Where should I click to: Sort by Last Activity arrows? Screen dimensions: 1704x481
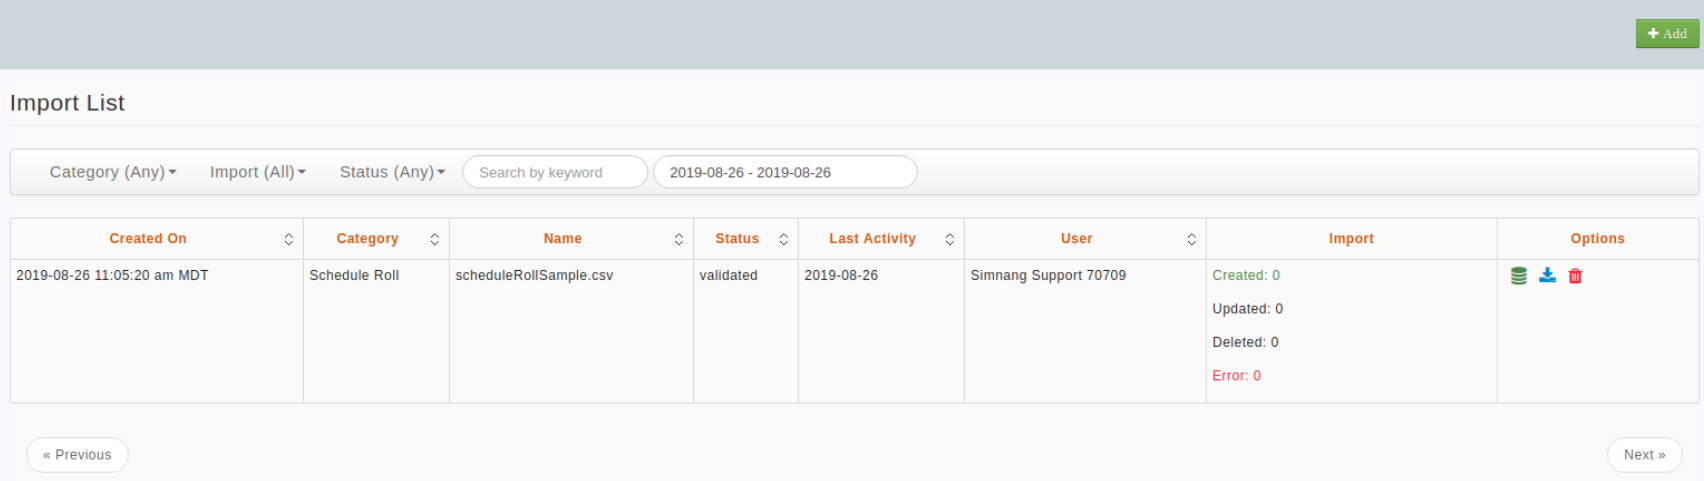click(x=949, y=239)
